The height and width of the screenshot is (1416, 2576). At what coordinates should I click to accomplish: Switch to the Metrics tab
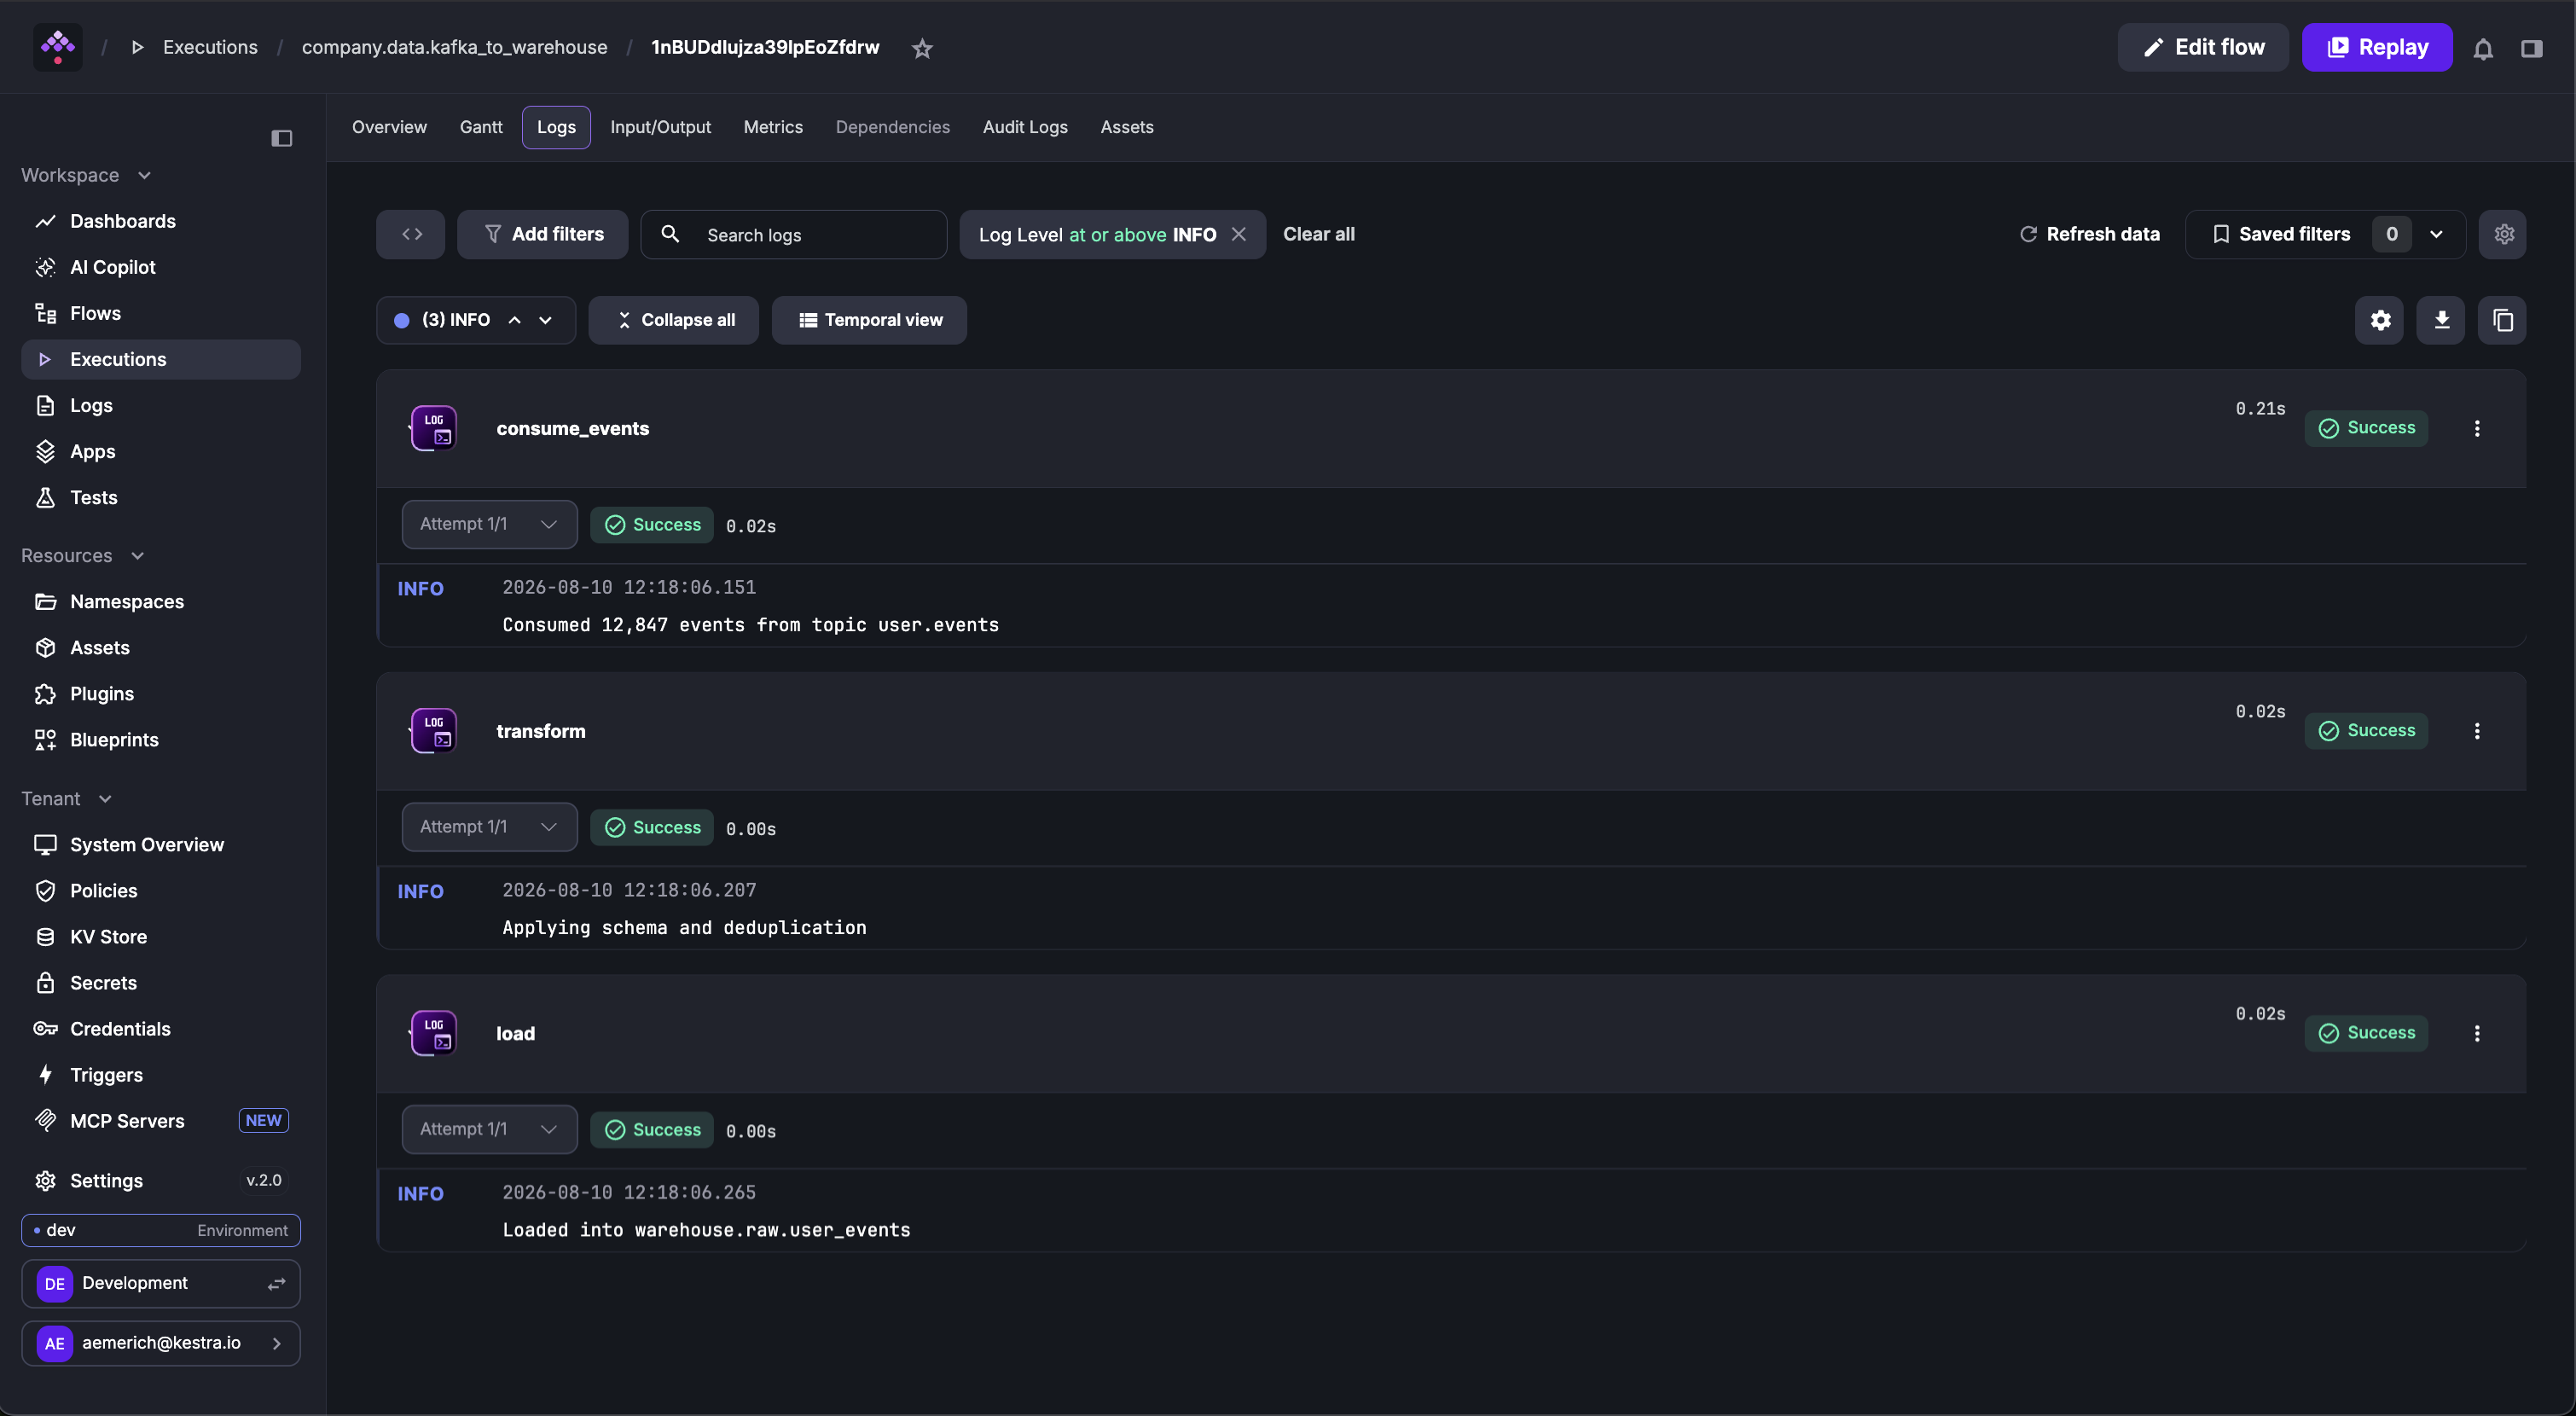(773, 127)
